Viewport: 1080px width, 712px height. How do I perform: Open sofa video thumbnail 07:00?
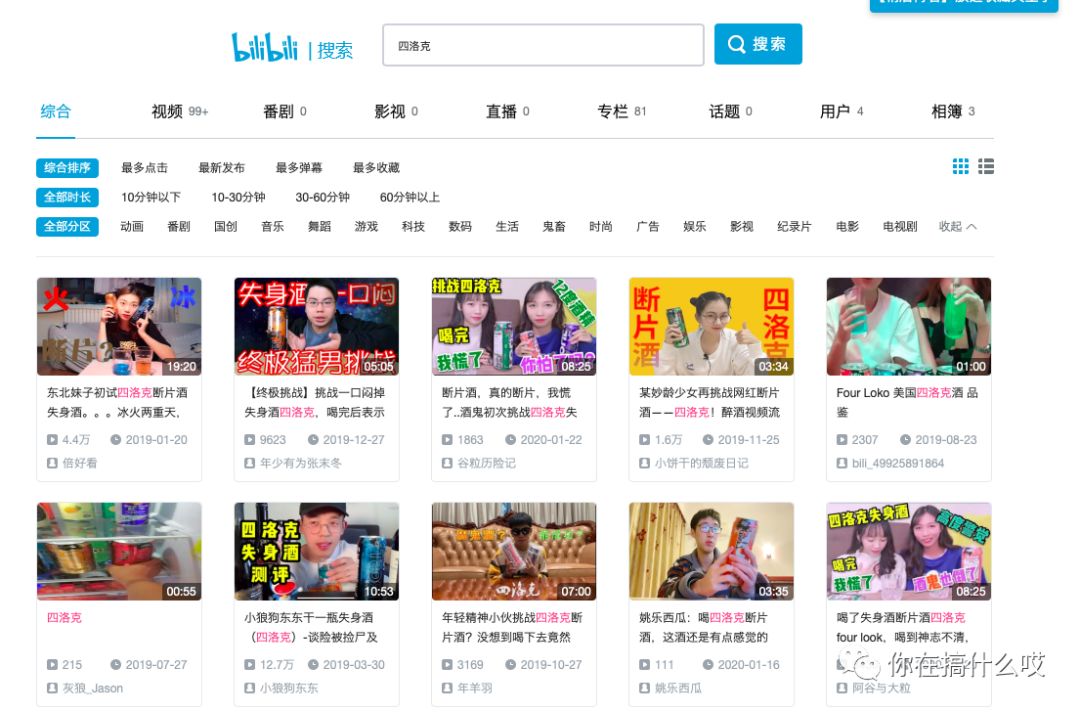pos(514,552)
